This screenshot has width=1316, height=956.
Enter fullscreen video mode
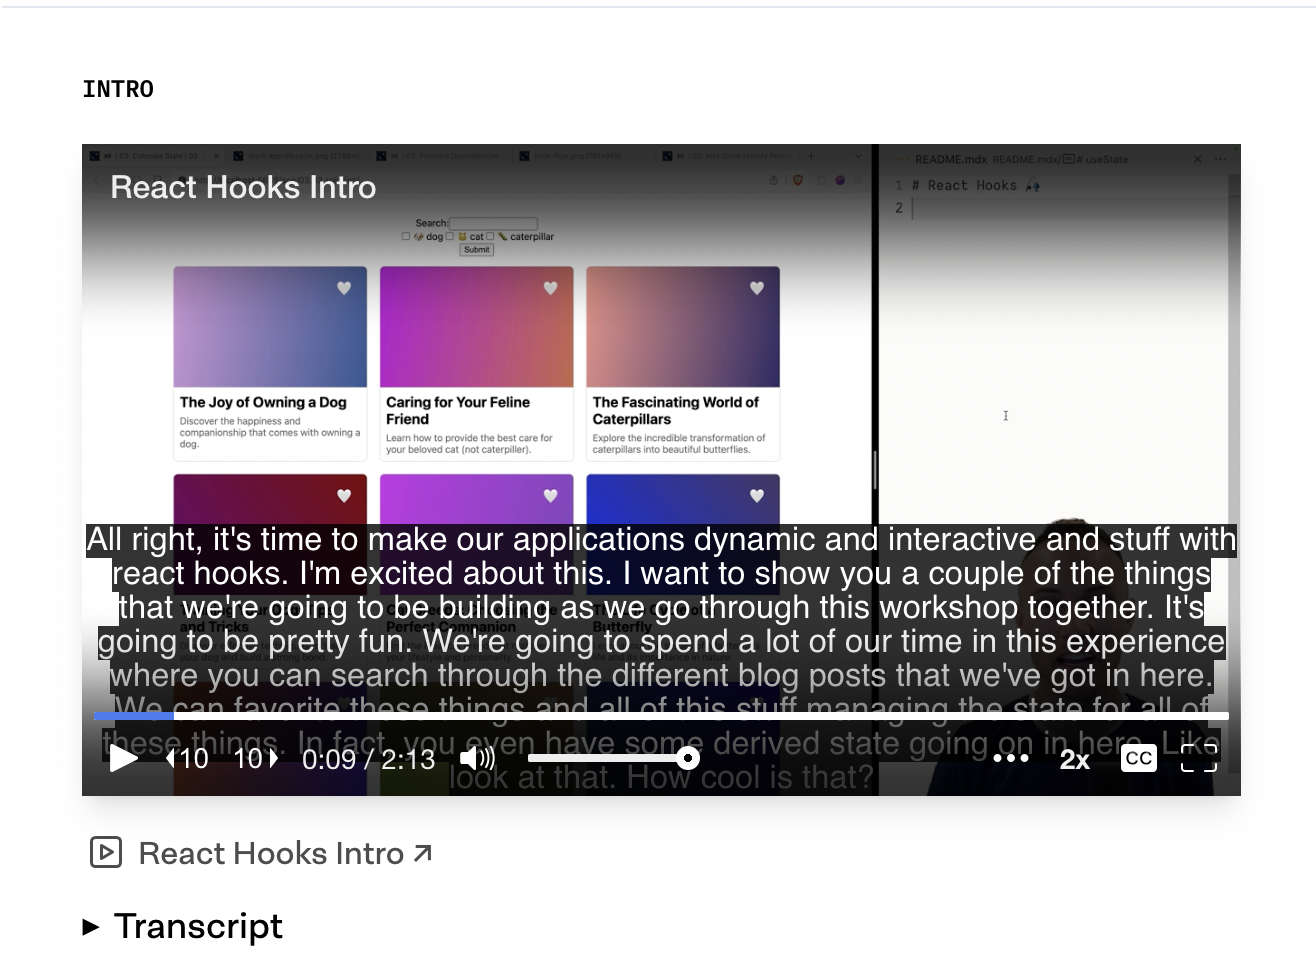click(1199, 758)
